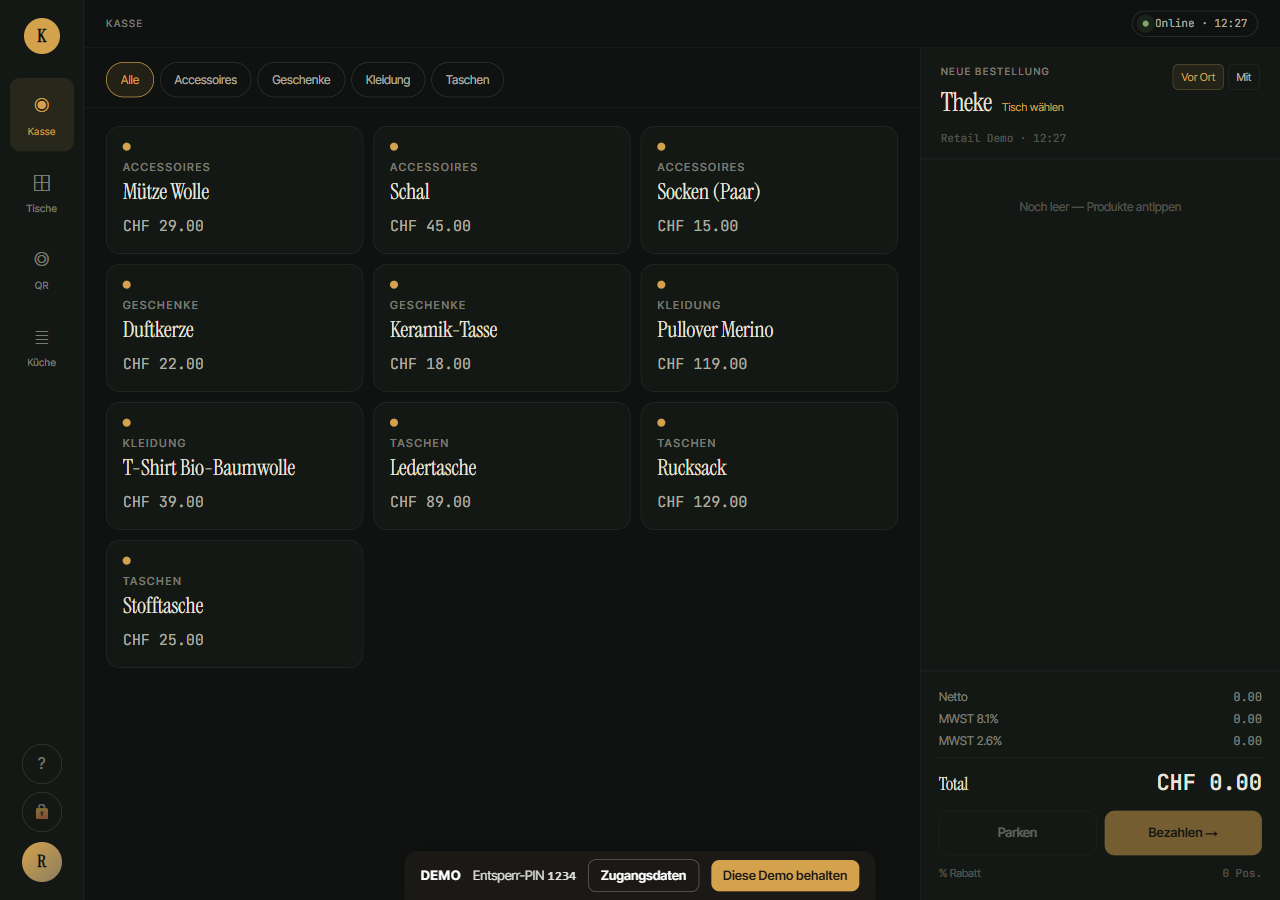Switch order mode to Mit
This screenshot has height=900, width=1280.
1243,77
